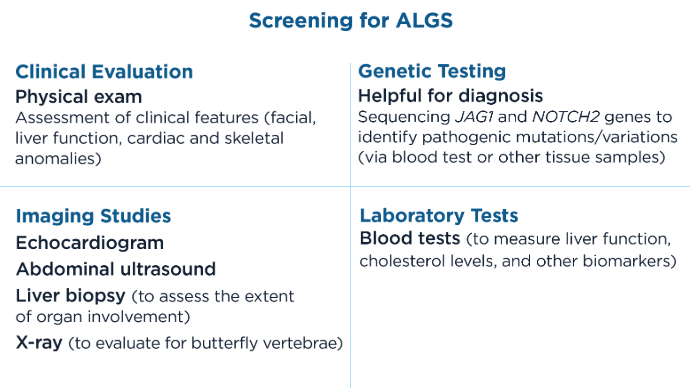Select the Imaging Studies heading
This screenshot has height=388, width=690.
(93, 216)
